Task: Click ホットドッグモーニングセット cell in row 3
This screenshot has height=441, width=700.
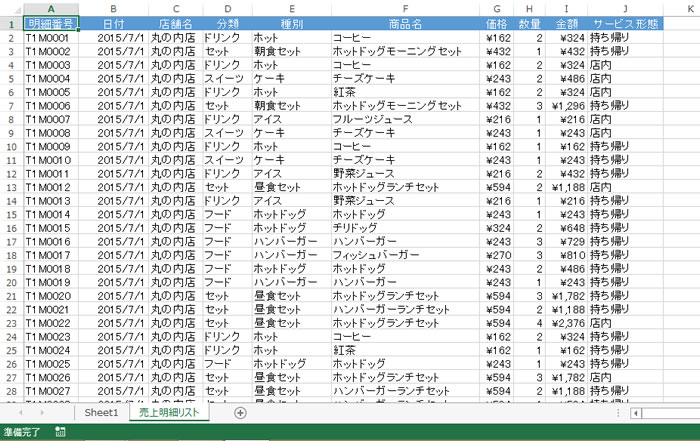Action: [x=405, y=51]
